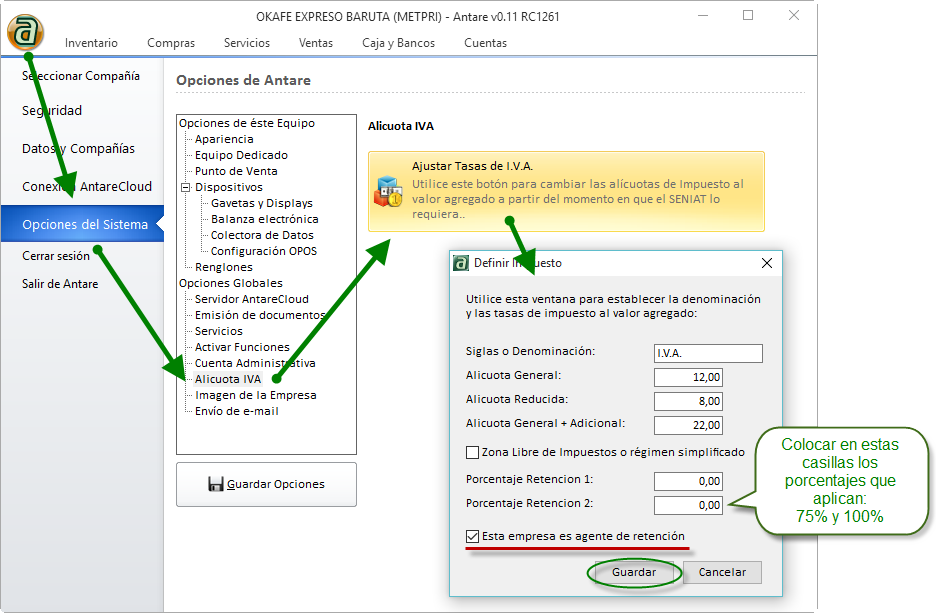Enable Zona Libre de Impuestos checkbox
Viewport: 936px width, 613px height.
[473, 452]
